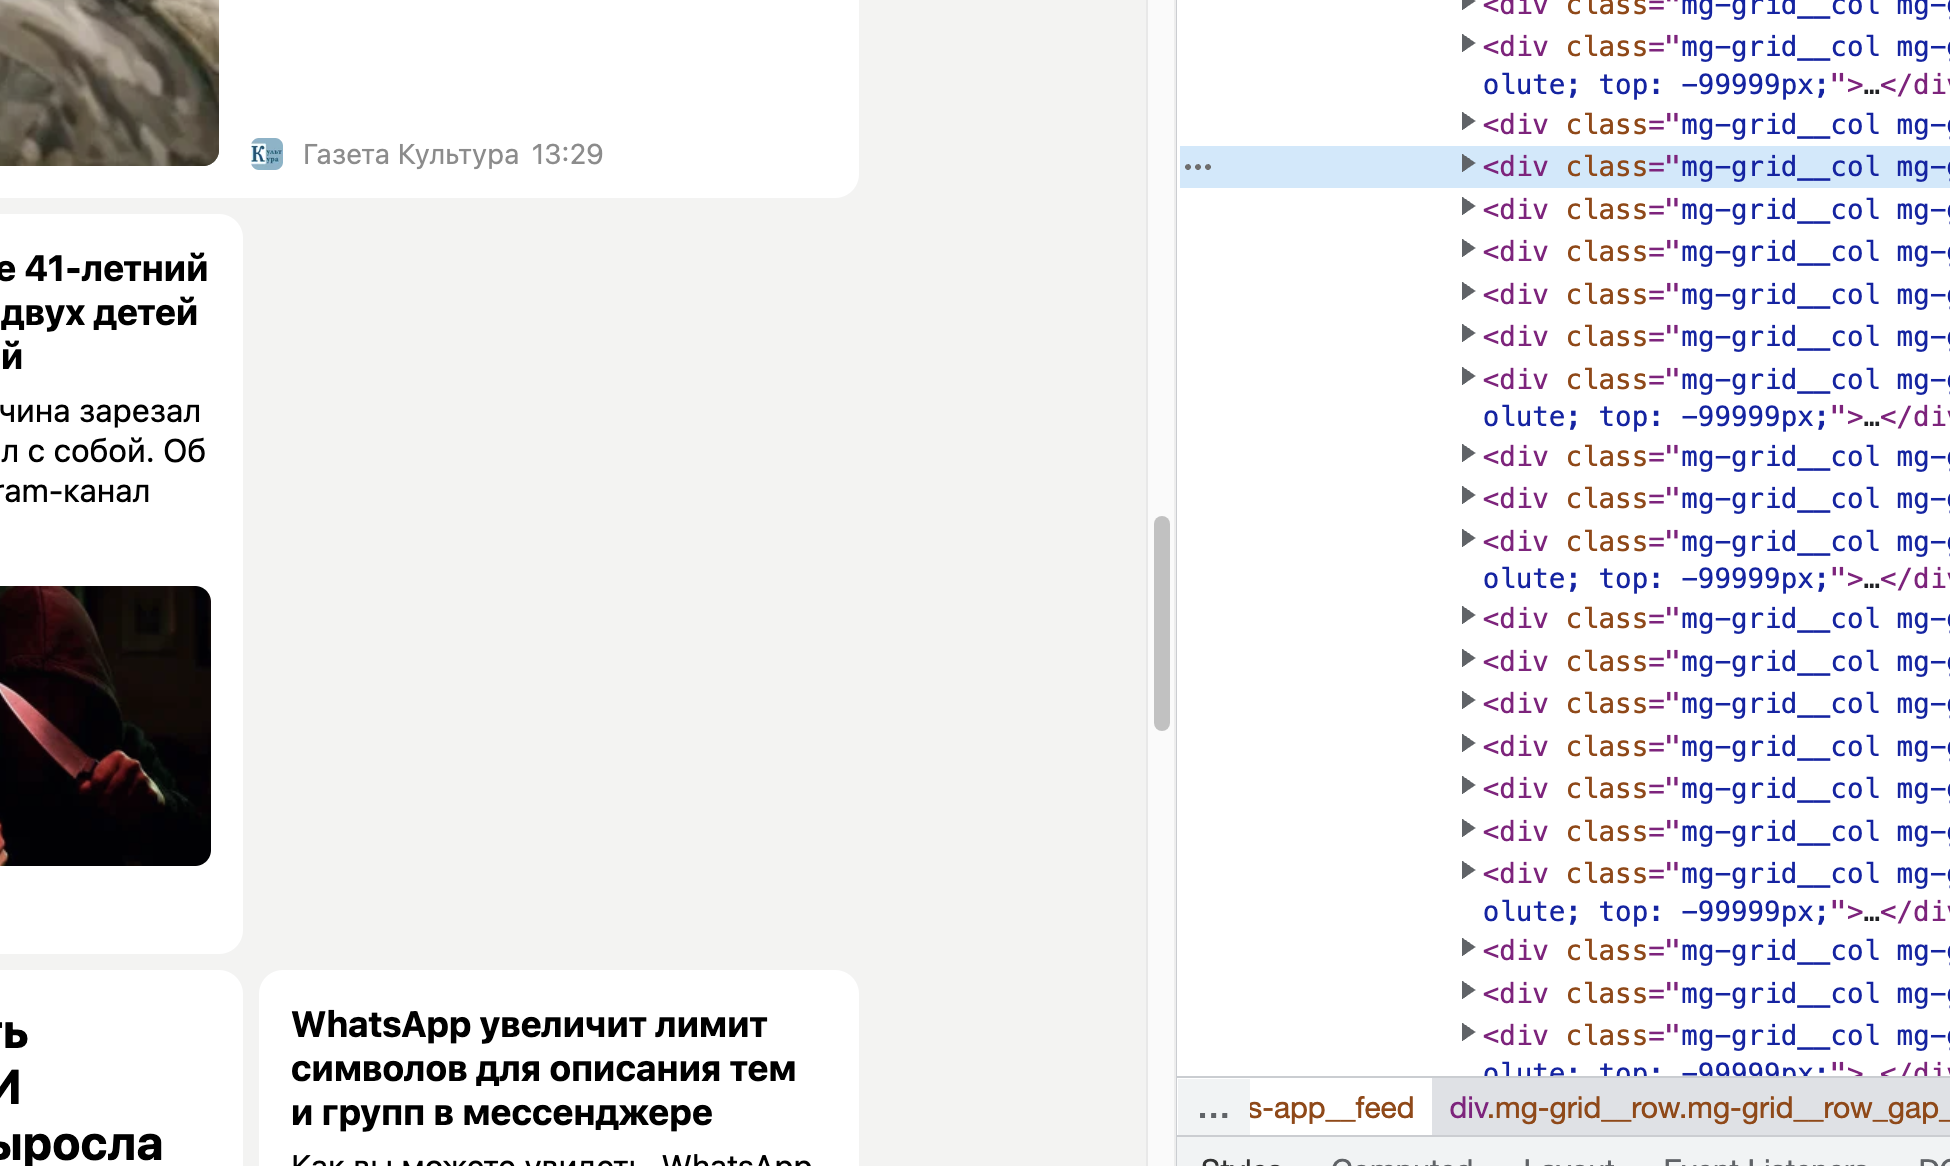Click the breadcrumb overflow ellipsis in DevTools
The width and height of the screenshot is (1950, 1166).
point(1212,1107)
